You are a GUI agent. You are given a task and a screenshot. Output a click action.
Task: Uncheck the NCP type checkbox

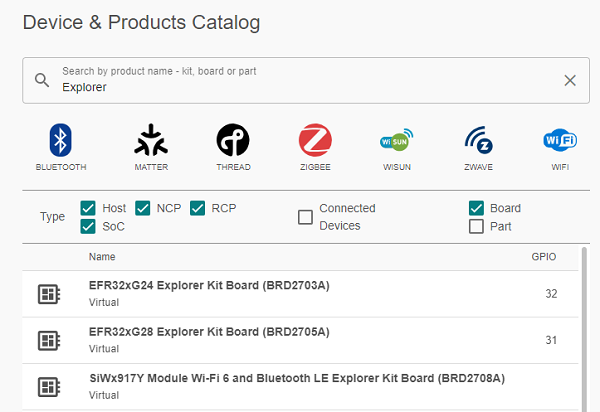point(143,208)
